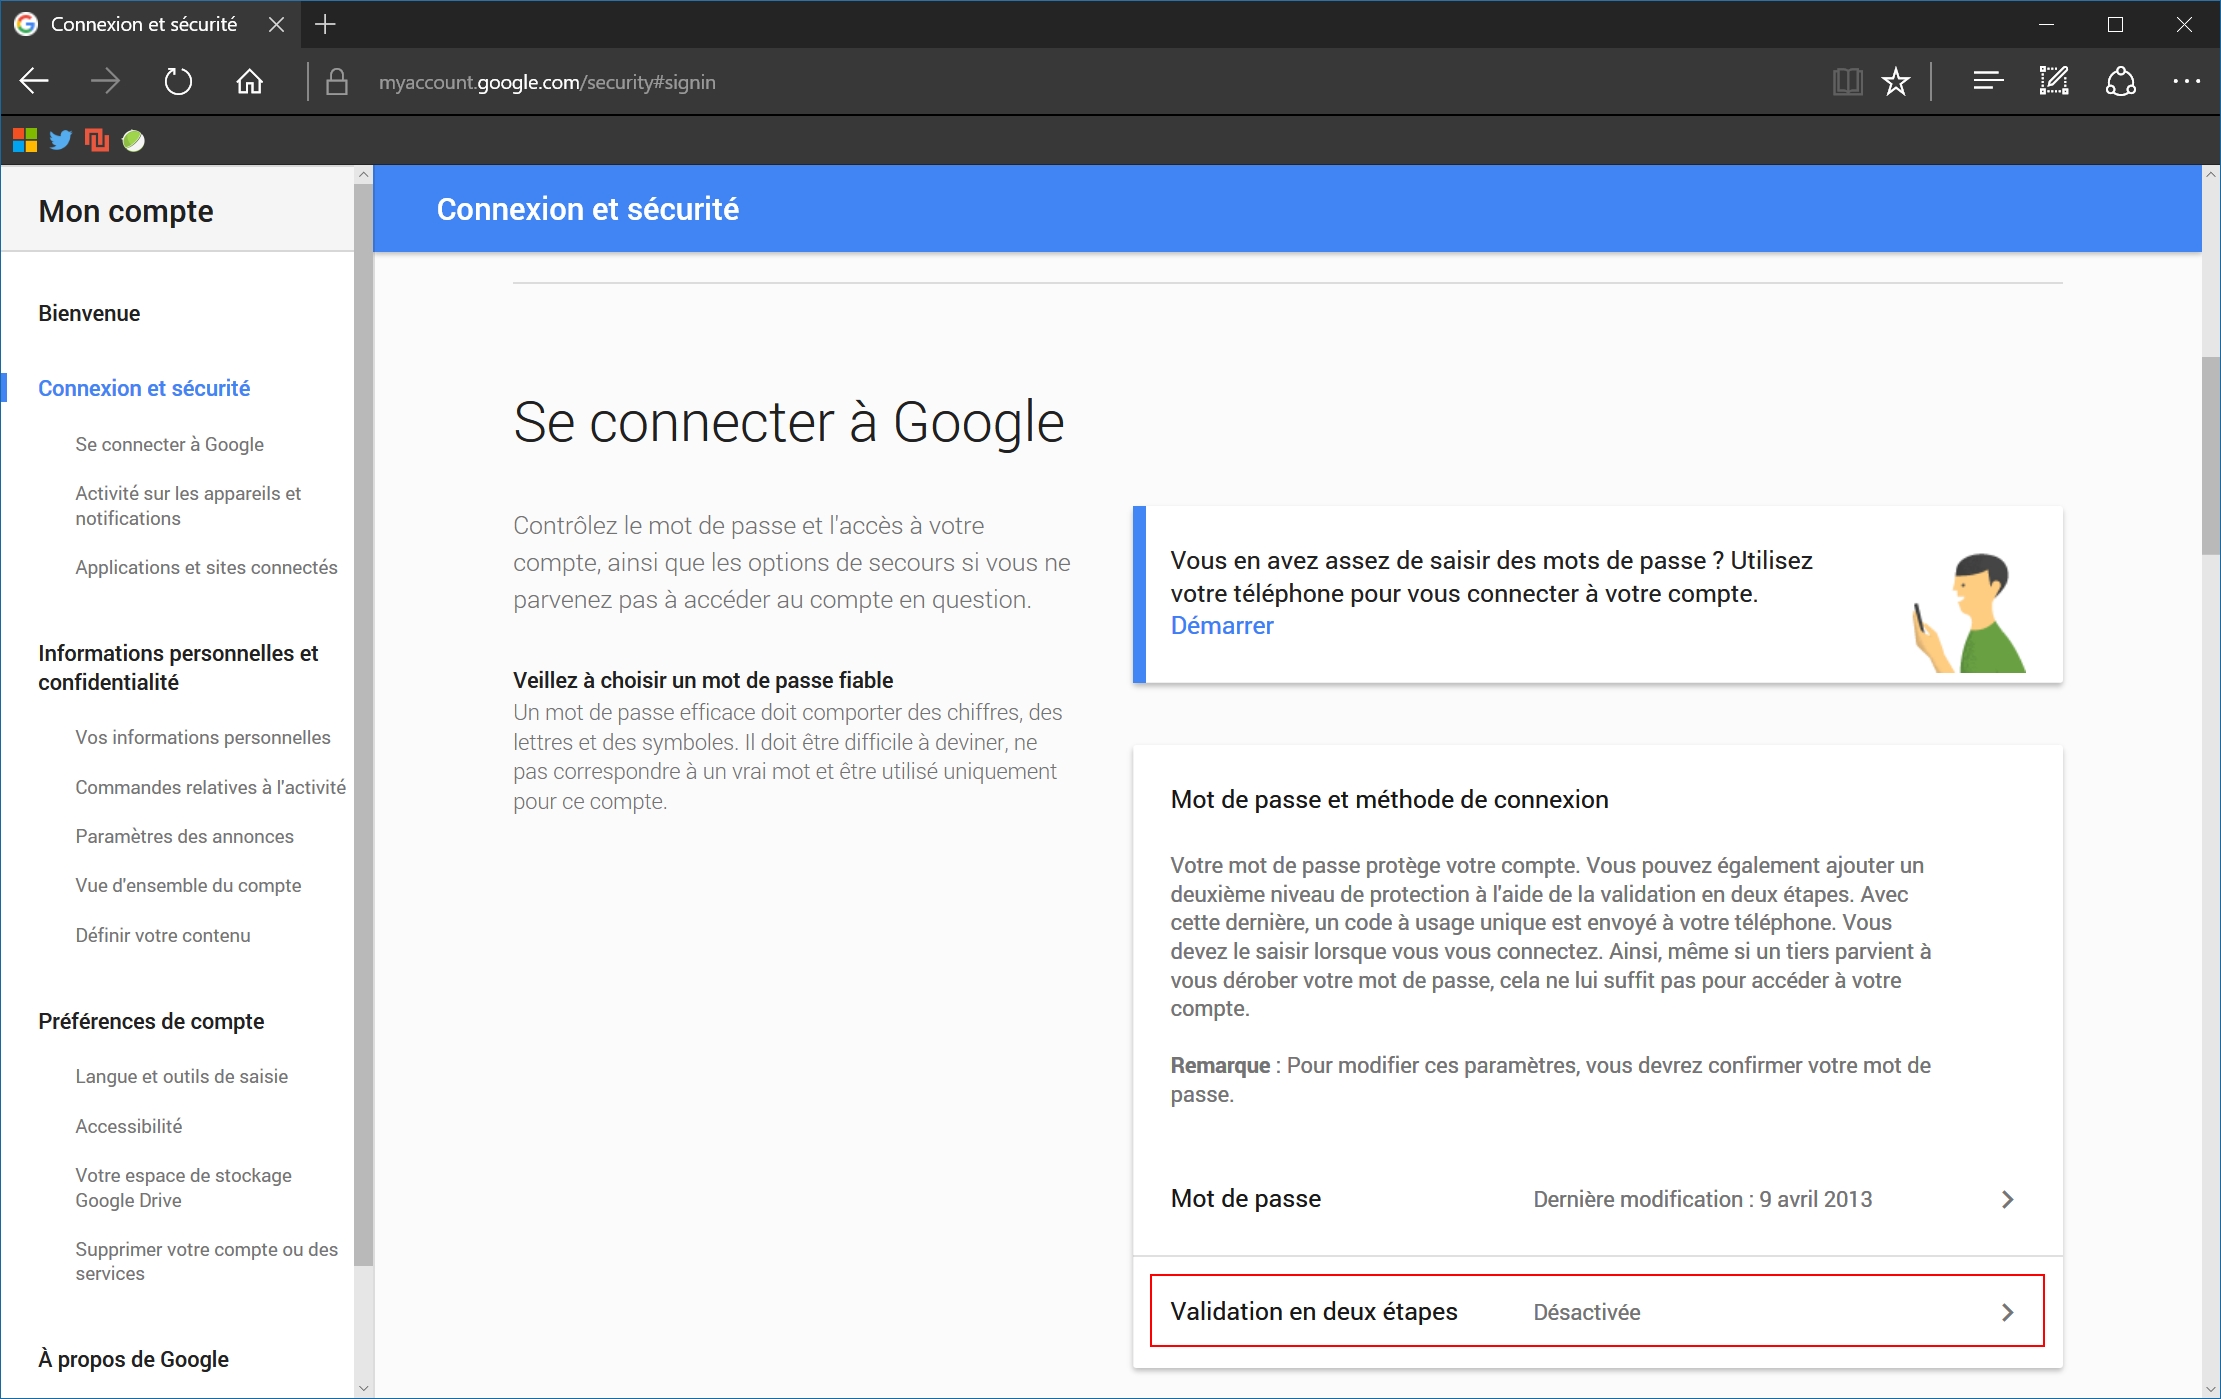The width and height of the screenshot is (2221, 1399).
Task: Open green circle favorite in favorites bar
Action: pos(133,140)
